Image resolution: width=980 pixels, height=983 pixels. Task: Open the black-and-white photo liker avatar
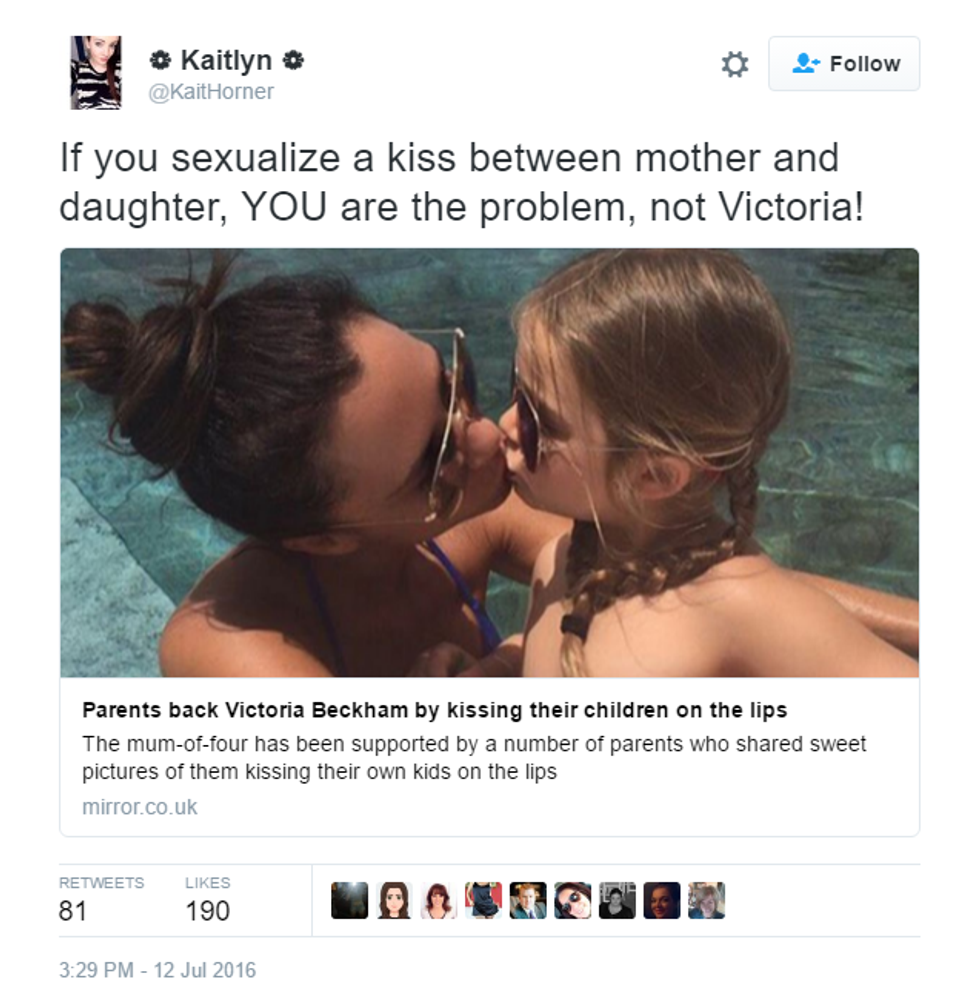coord(617,900)
